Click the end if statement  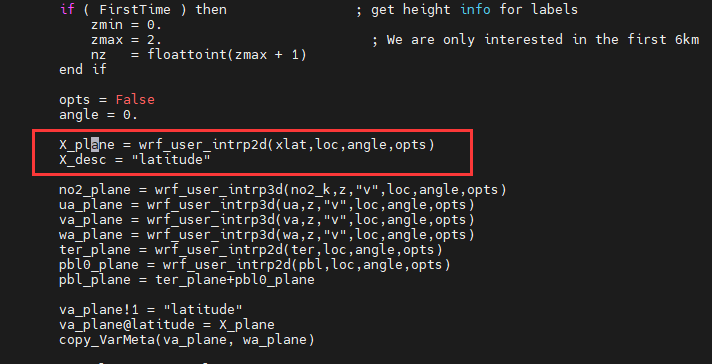(83, 69)
